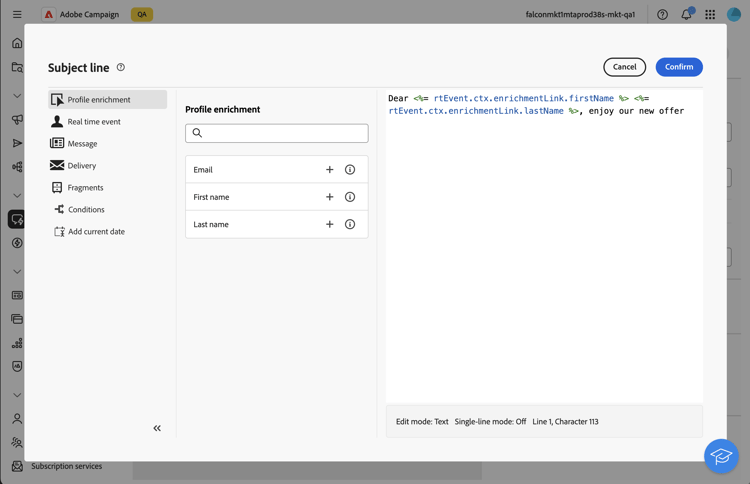Add Email field with plus icon
This screenshot has width=750, height=484.
(x=330, y=169)
